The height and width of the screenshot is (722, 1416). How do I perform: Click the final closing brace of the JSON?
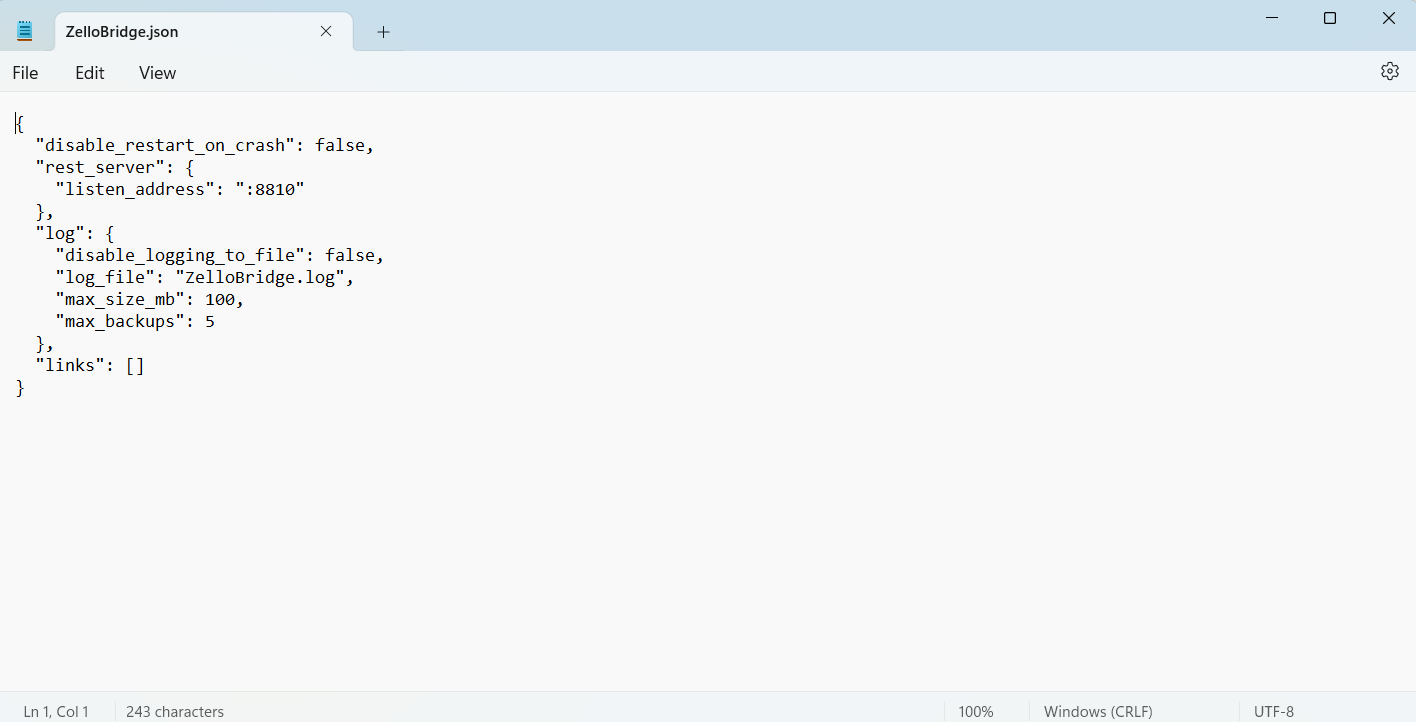pyautogui.click(x=20, y=388)
